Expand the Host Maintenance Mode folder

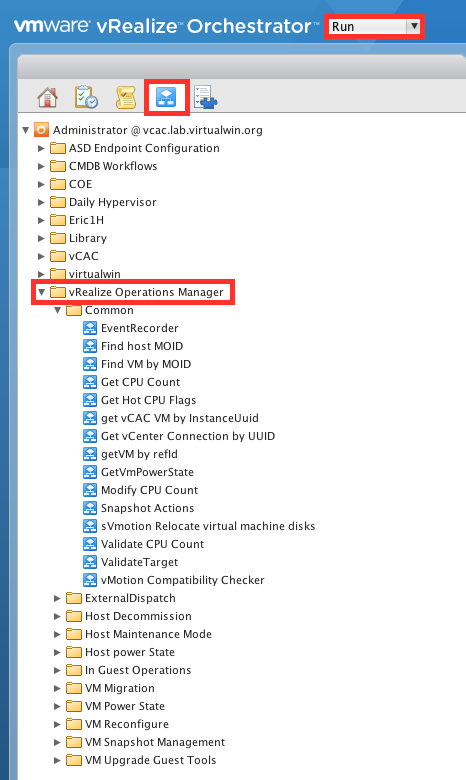58,634
